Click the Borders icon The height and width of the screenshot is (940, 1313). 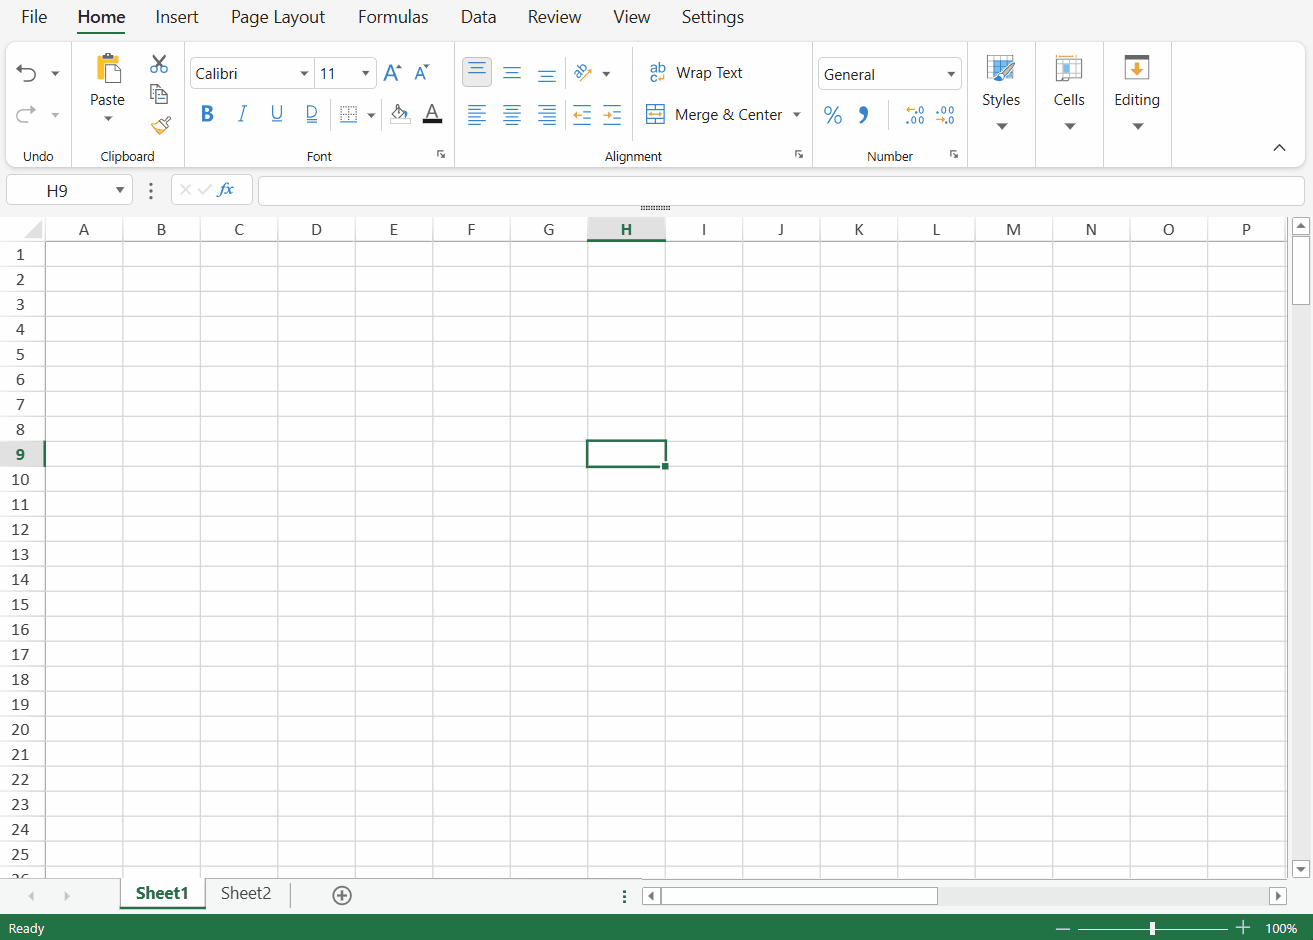tap(348, 115)
